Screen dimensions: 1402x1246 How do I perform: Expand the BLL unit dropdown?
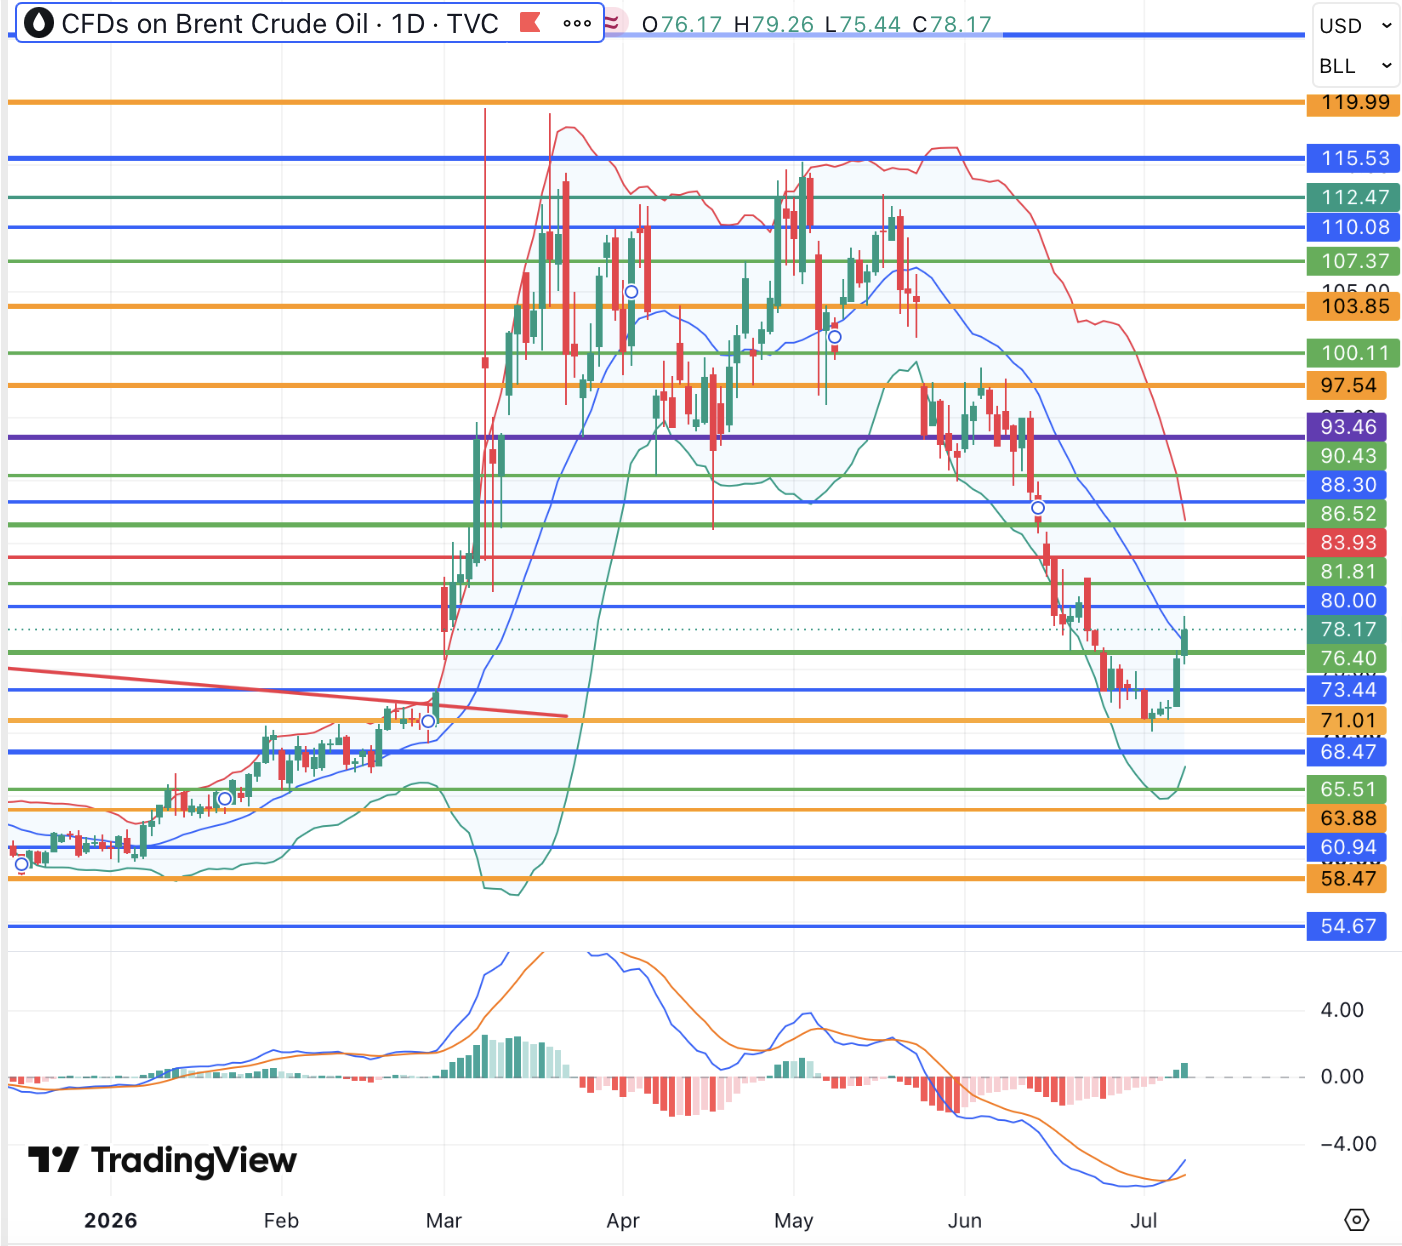coord(1355,66)
